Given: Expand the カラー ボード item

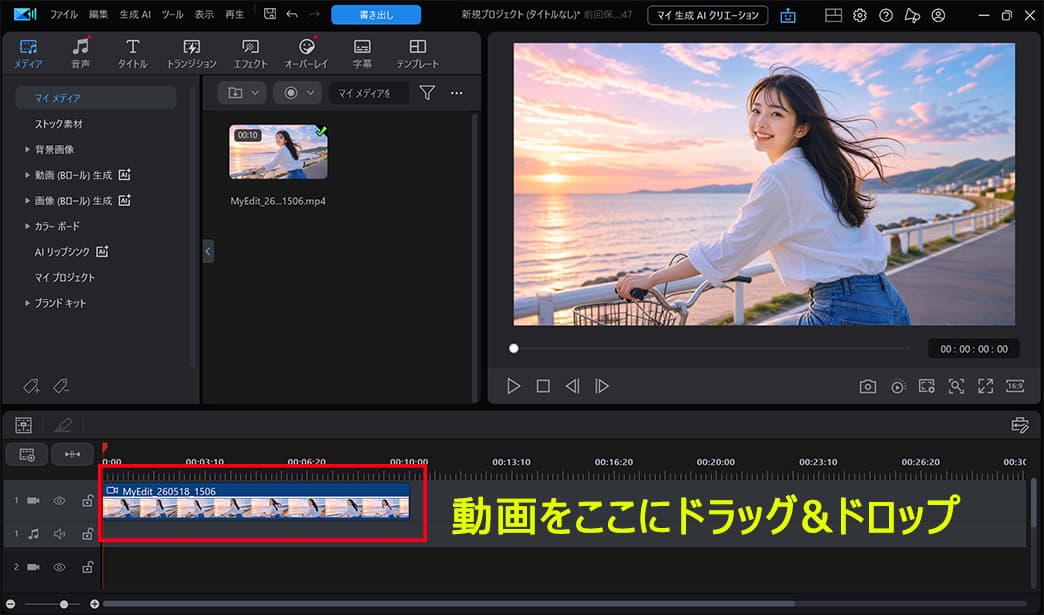Looking at the screenshot, I should [27, 226].
